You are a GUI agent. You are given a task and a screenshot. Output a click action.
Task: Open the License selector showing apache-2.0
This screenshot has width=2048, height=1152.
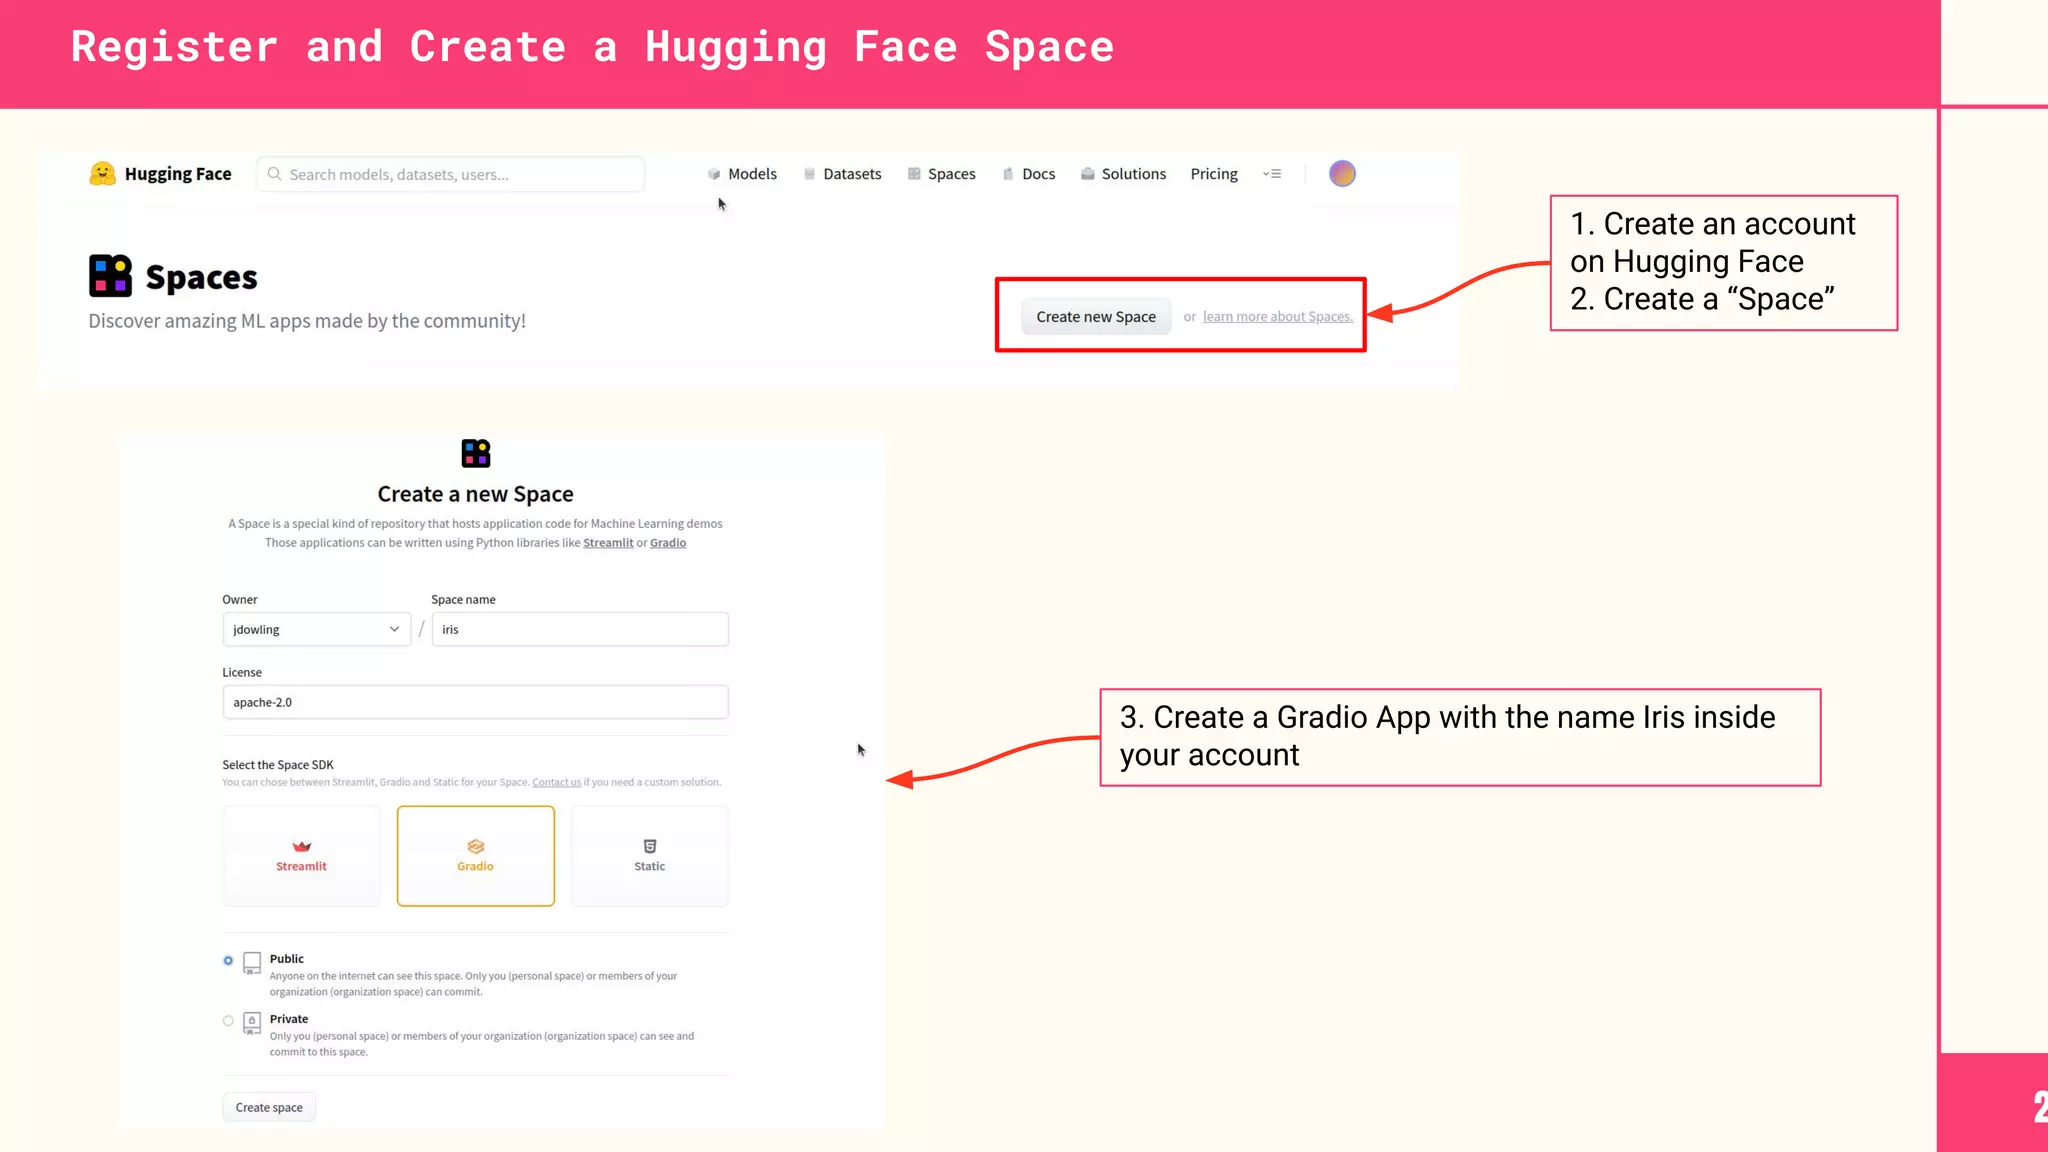476,702
